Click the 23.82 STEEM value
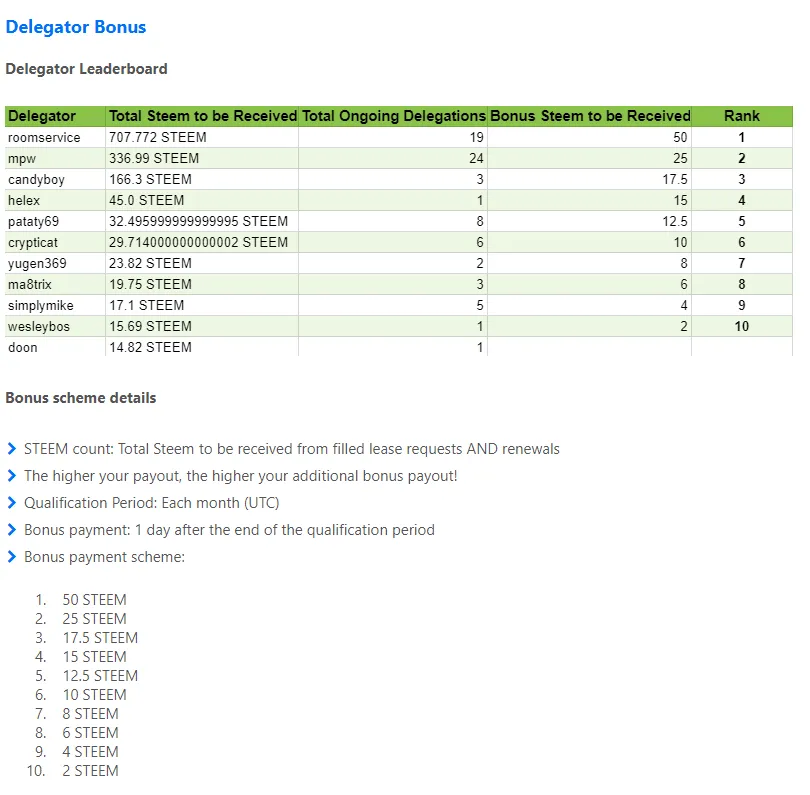 (x=150, y=263)
